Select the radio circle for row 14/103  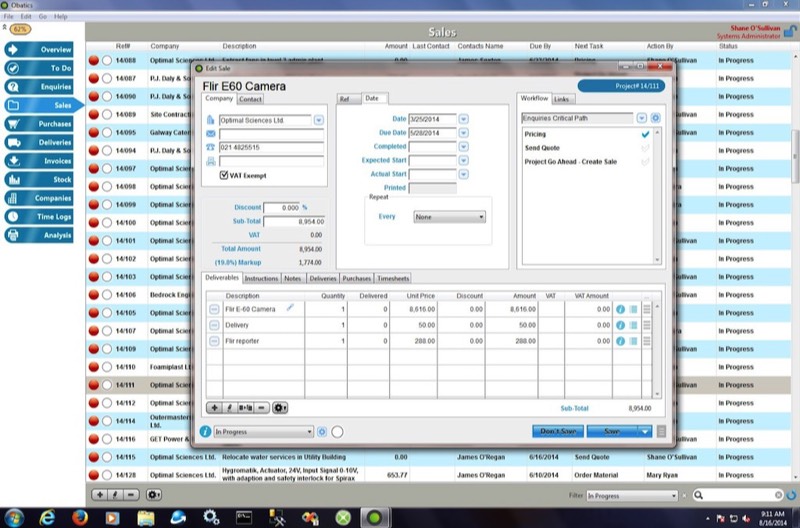[x=107, y=276]
